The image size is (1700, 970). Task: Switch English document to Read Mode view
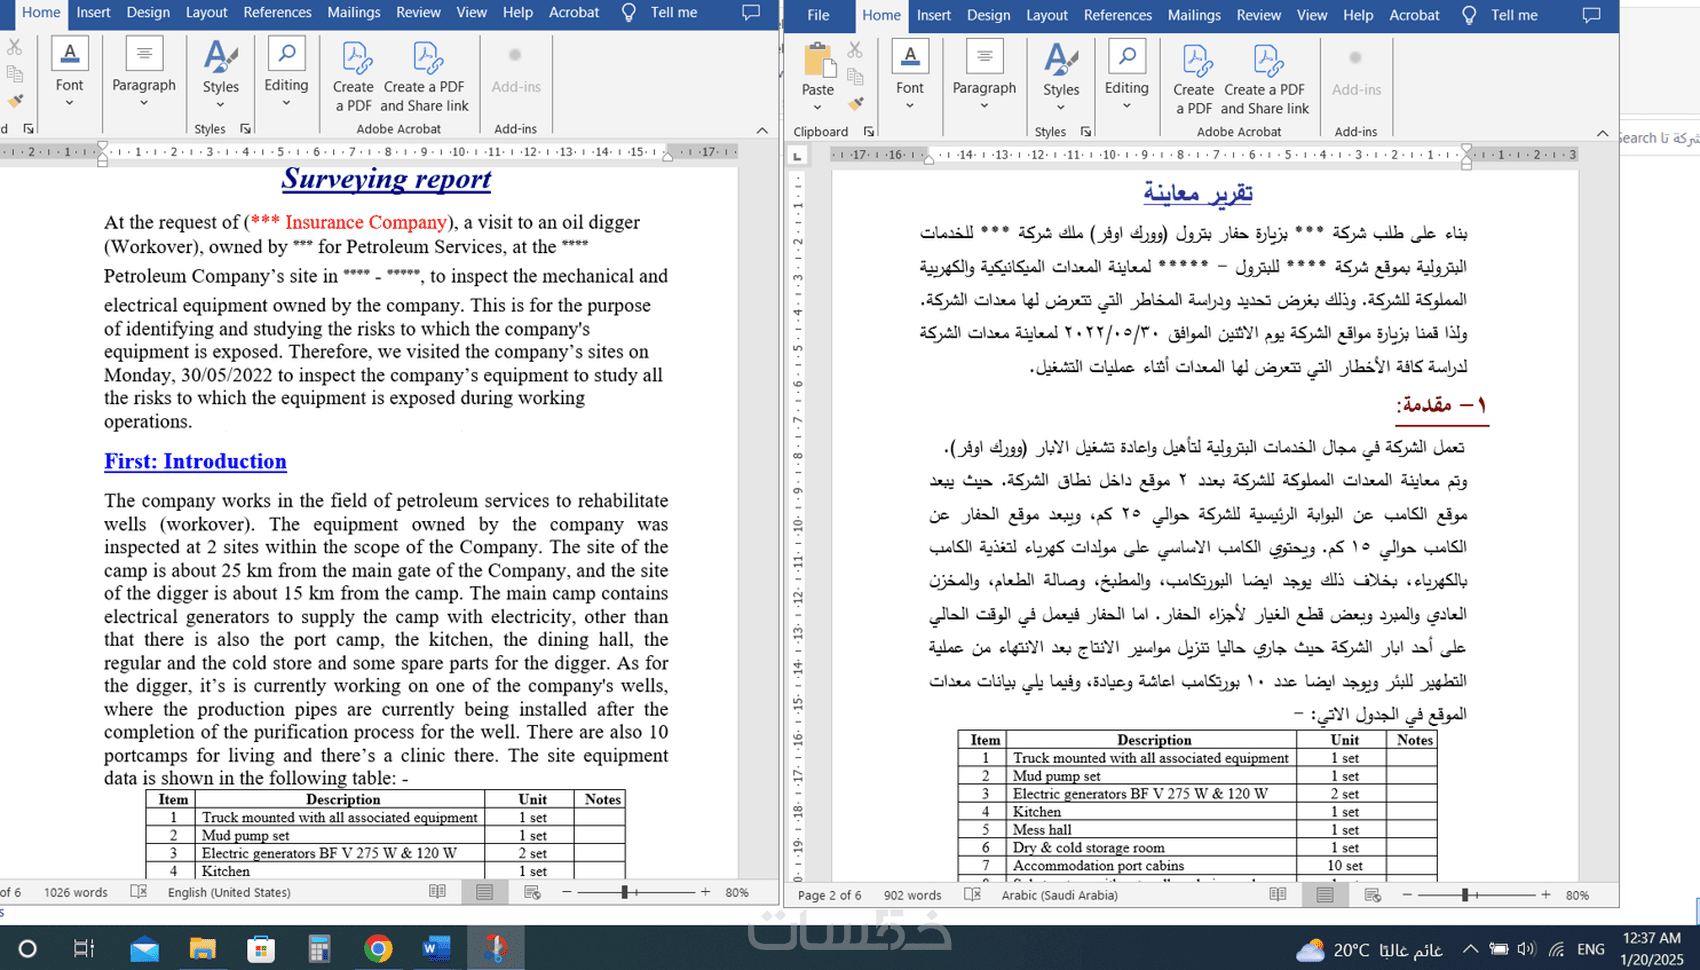[x=437, y=892]
